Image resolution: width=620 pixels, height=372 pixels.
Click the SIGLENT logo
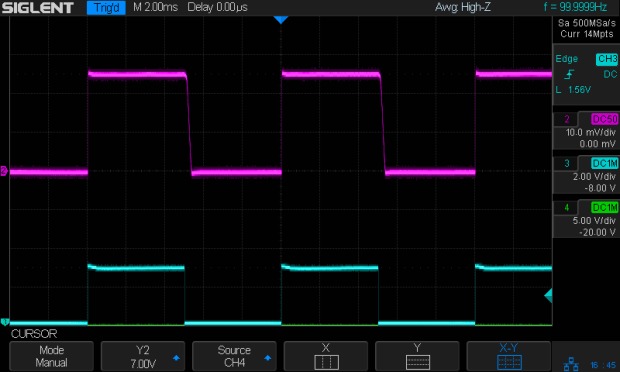(38, 8)
